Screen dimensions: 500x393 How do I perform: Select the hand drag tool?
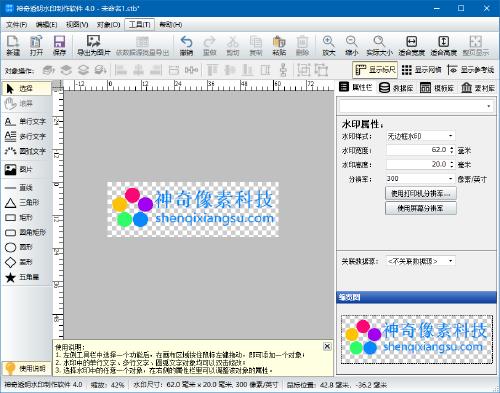click(x=27, y=103)
